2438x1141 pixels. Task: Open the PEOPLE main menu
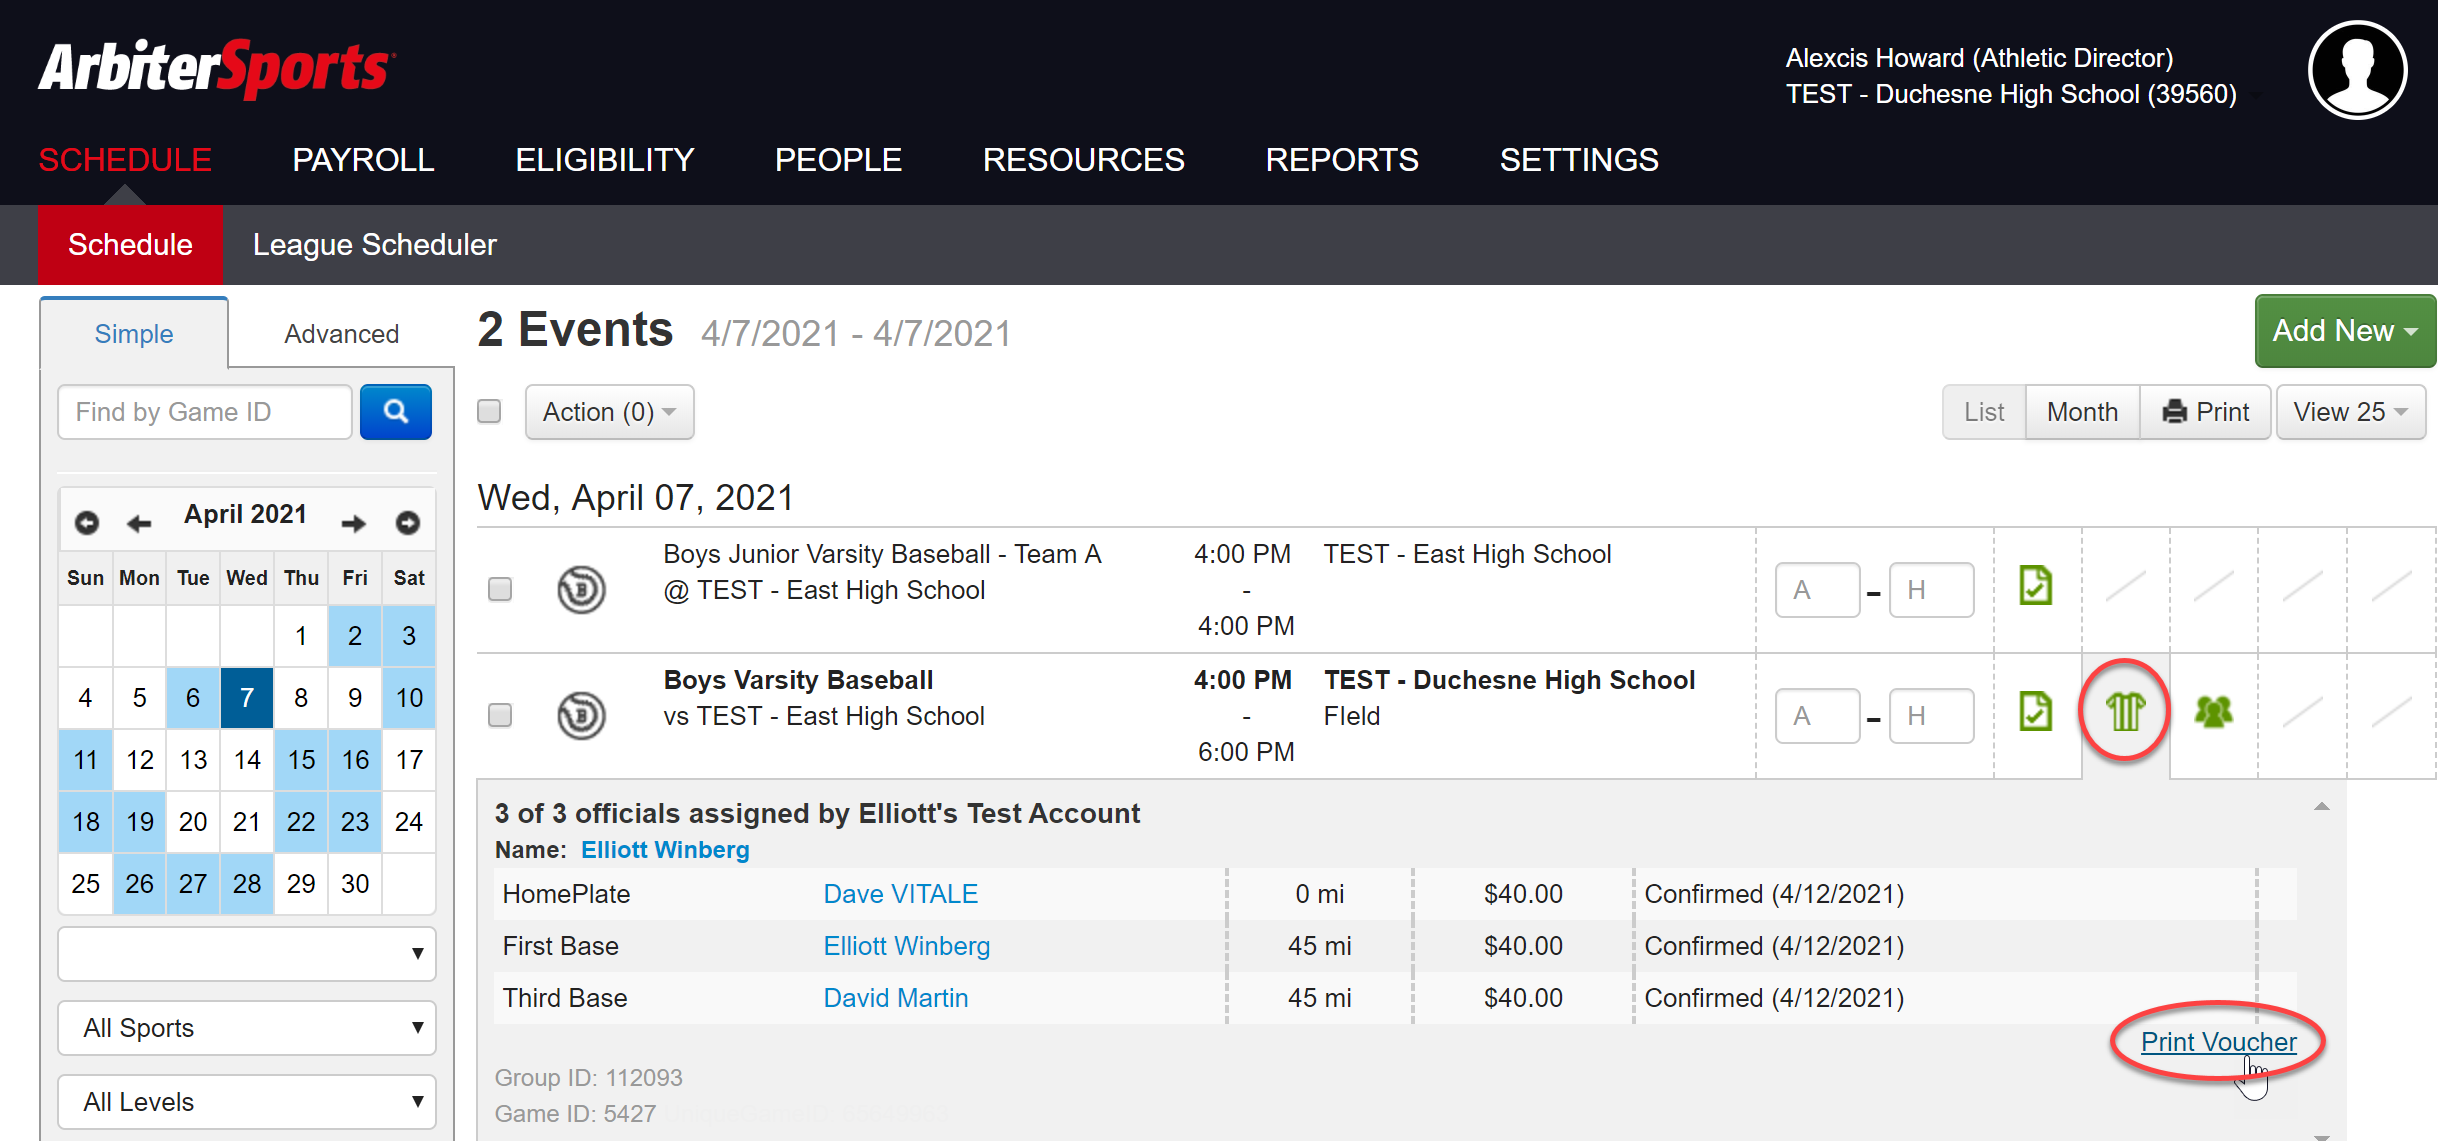pyautogui.click(x=838, y=160)
